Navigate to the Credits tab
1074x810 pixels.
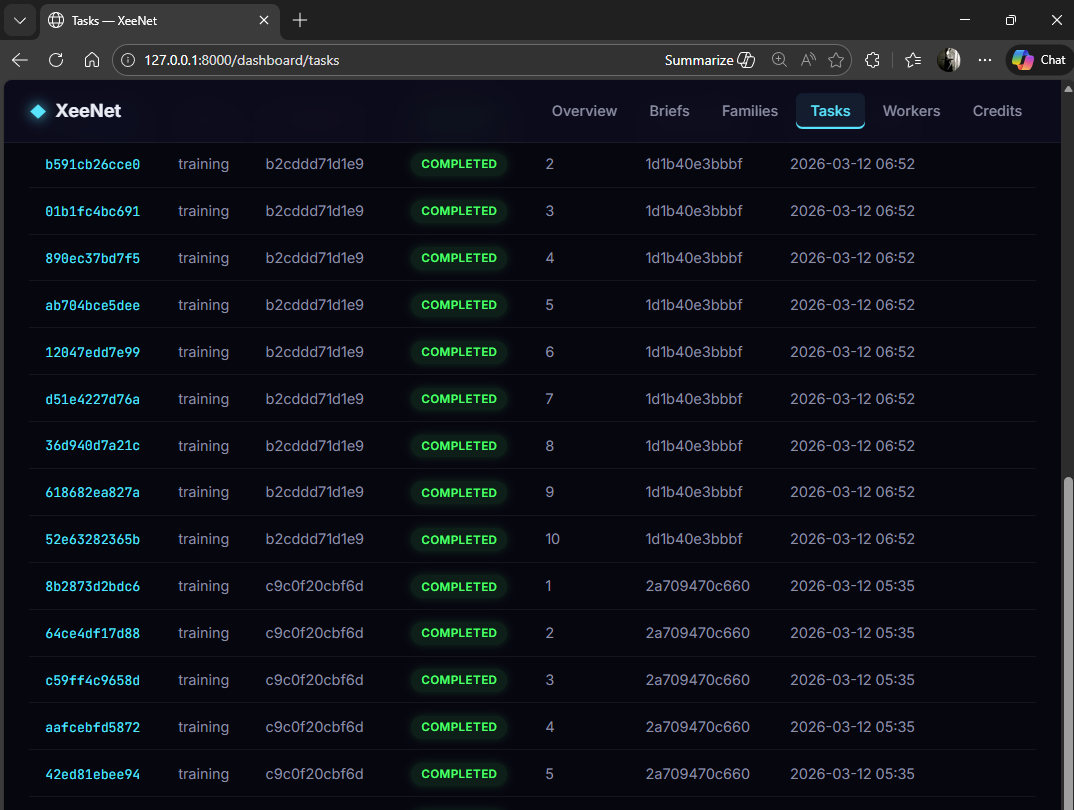(x=997, y=111)
